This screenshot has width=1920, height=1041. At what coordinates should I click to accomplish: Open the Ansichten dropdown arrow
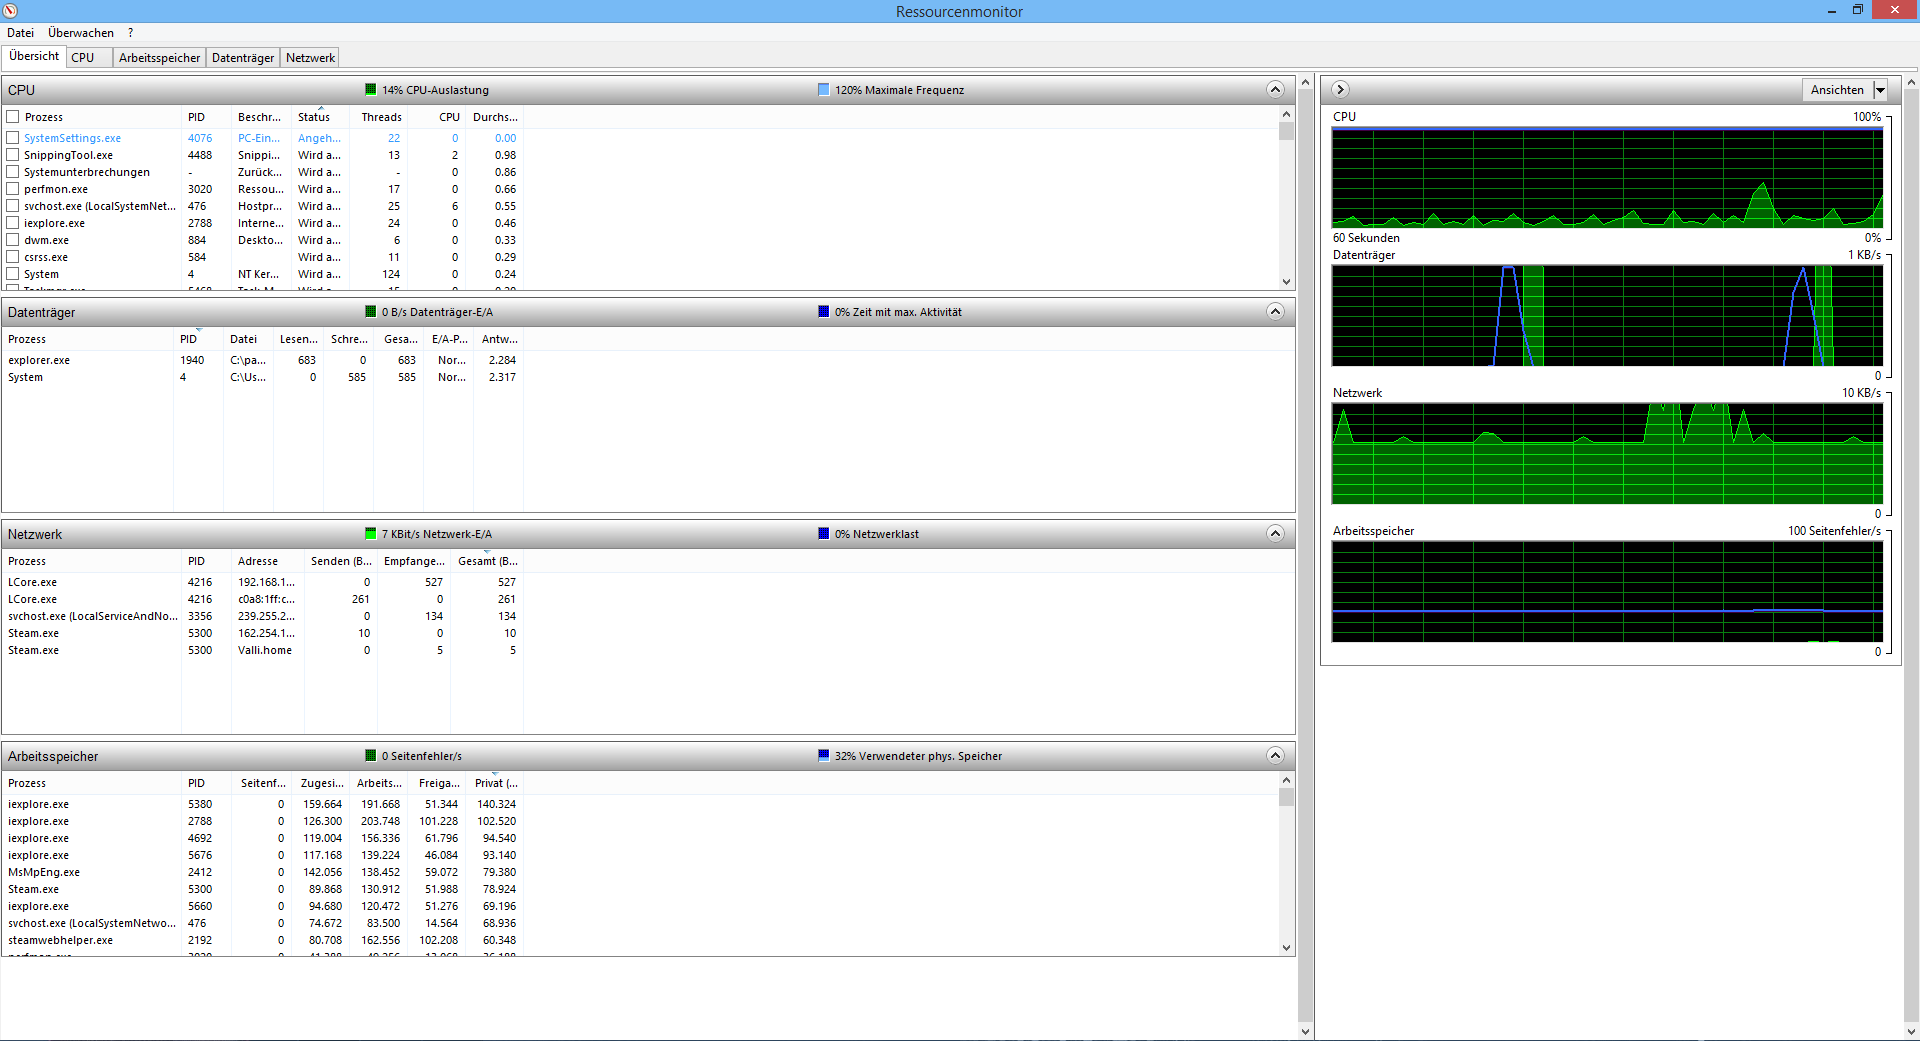click(x=1880, y=90)
